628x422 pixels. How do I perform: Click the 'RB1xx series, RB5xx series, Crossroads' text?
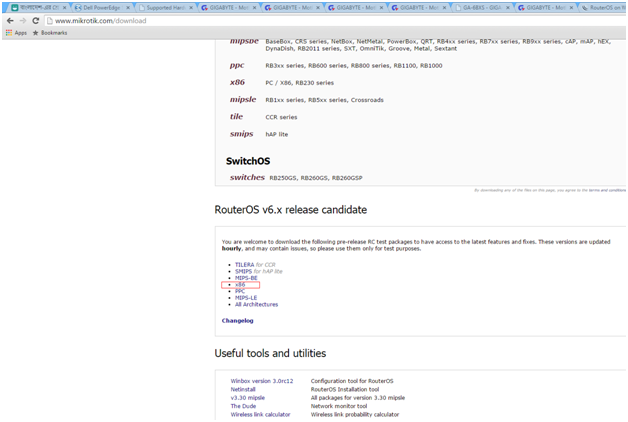[x=324, y=100]
